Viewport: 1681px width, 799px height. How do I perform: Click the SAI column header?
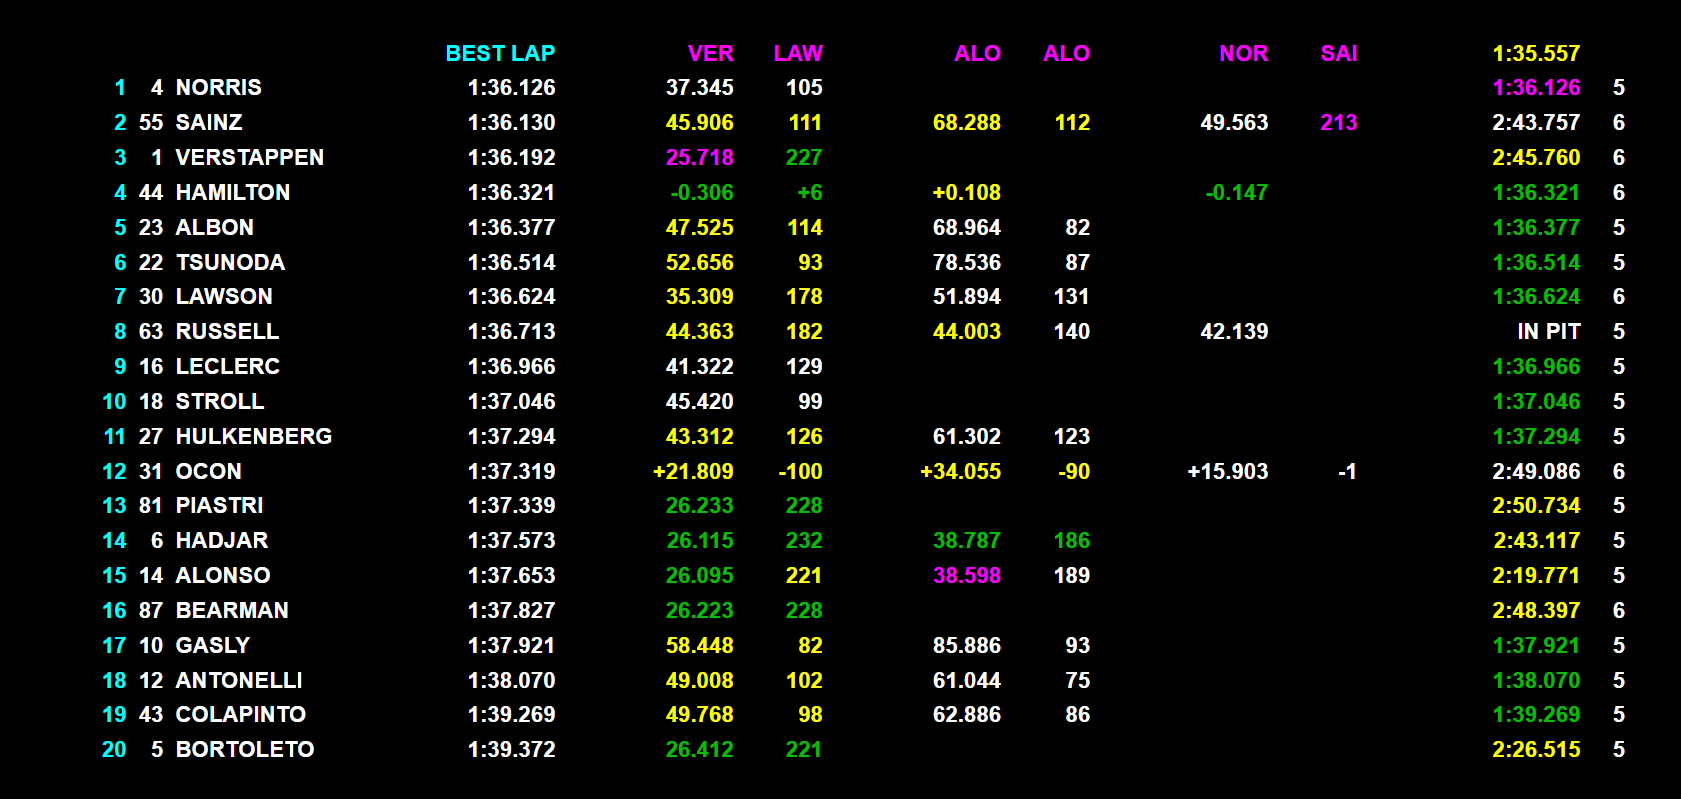[x=1338, y=54]
